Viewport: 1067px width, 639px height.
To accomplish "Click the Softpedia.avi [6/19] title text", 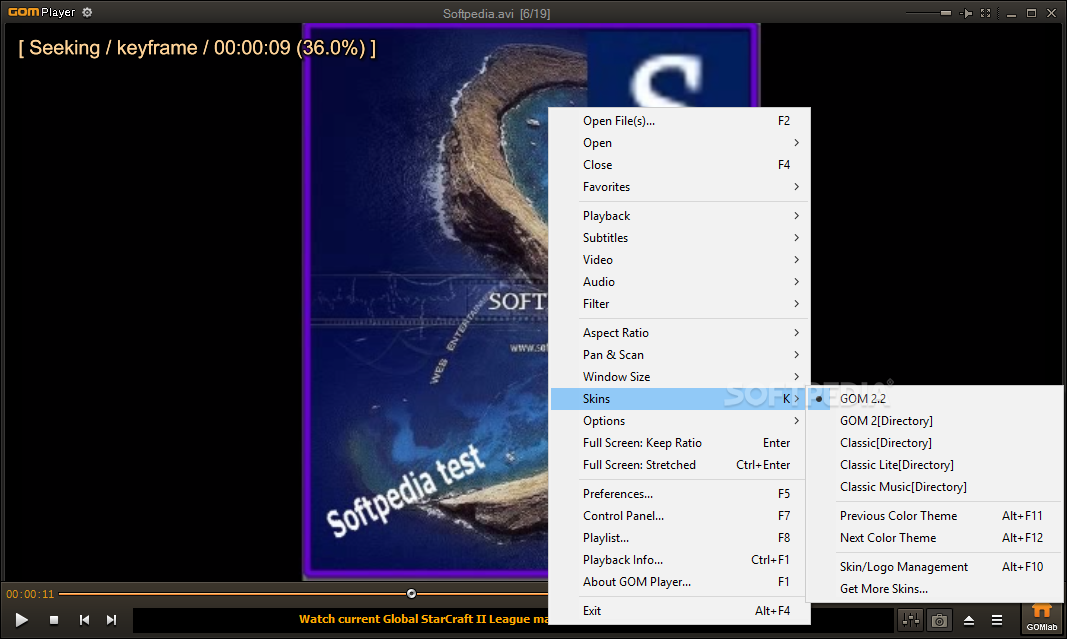I will [x=496, y=14].
